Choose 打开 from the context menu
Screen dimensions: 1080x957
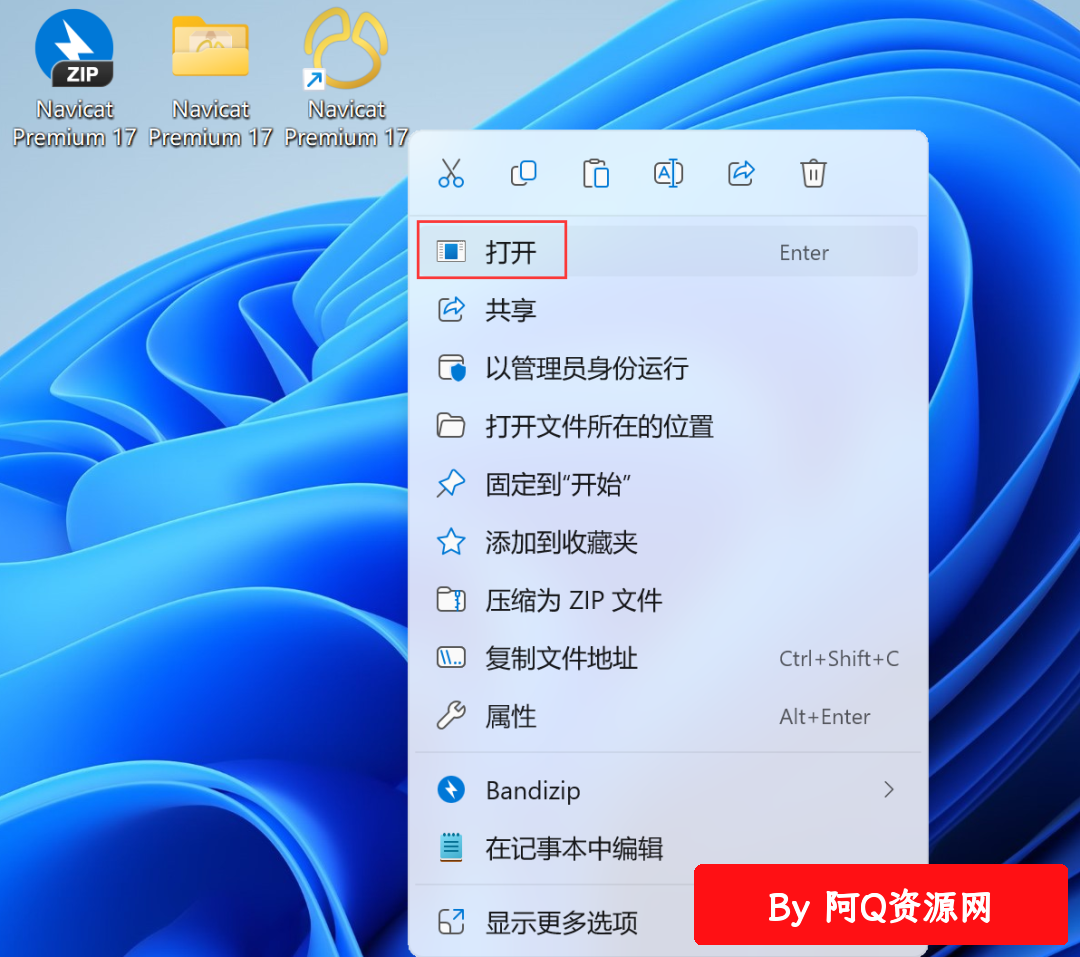pyautogui.click(x=667, y=251)
